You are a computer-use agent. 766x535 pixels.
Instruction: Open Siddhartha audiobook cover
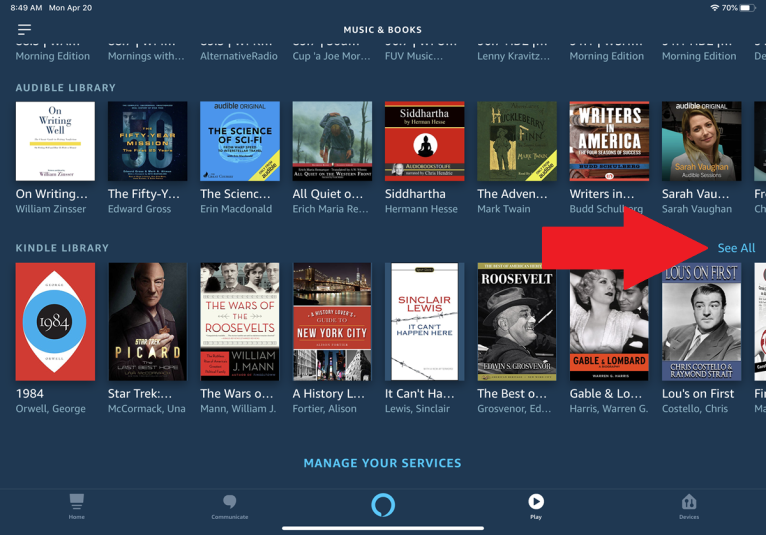pos(425,141)
